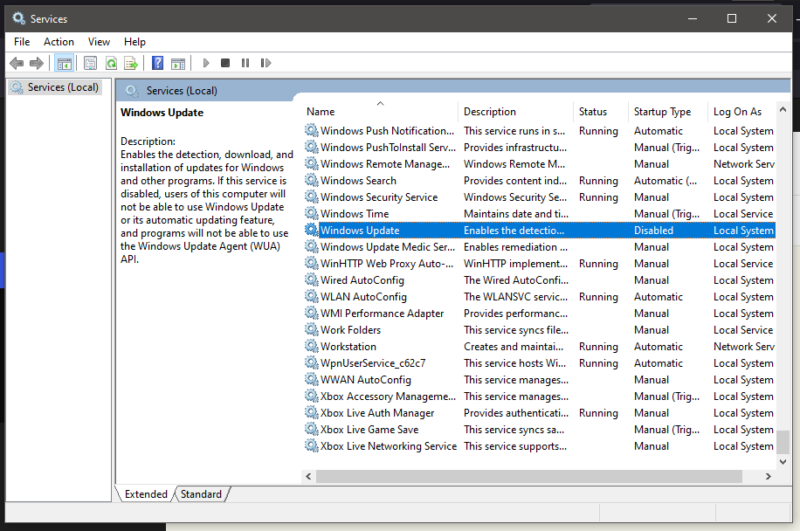Screen dimensions: 800x531
Task: Open the View menu
Action: pos(99,42)
